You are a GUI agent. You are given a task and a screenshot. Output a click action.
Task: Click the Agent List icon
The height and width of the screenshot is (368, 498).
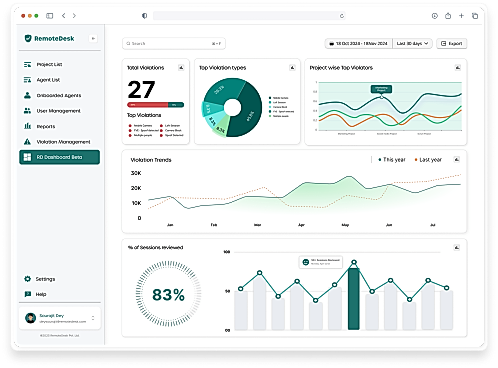[27, 80]
